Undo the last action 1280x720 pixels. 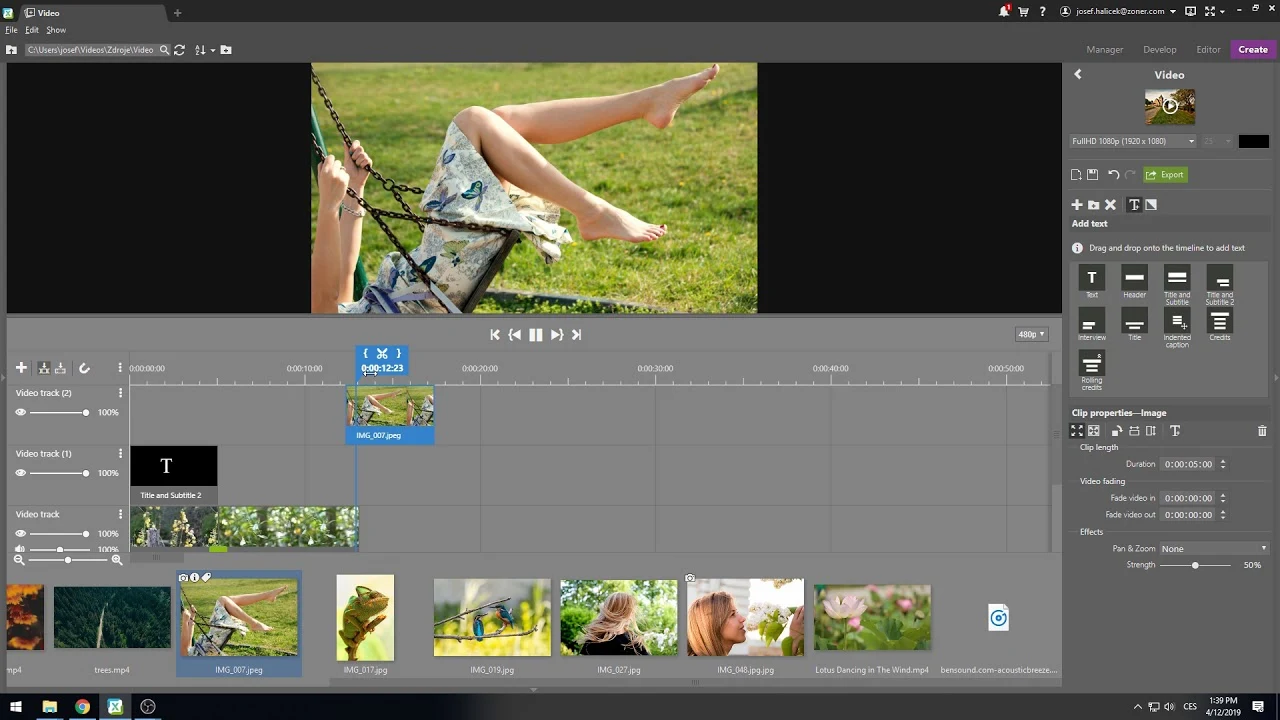[1113, 175]
